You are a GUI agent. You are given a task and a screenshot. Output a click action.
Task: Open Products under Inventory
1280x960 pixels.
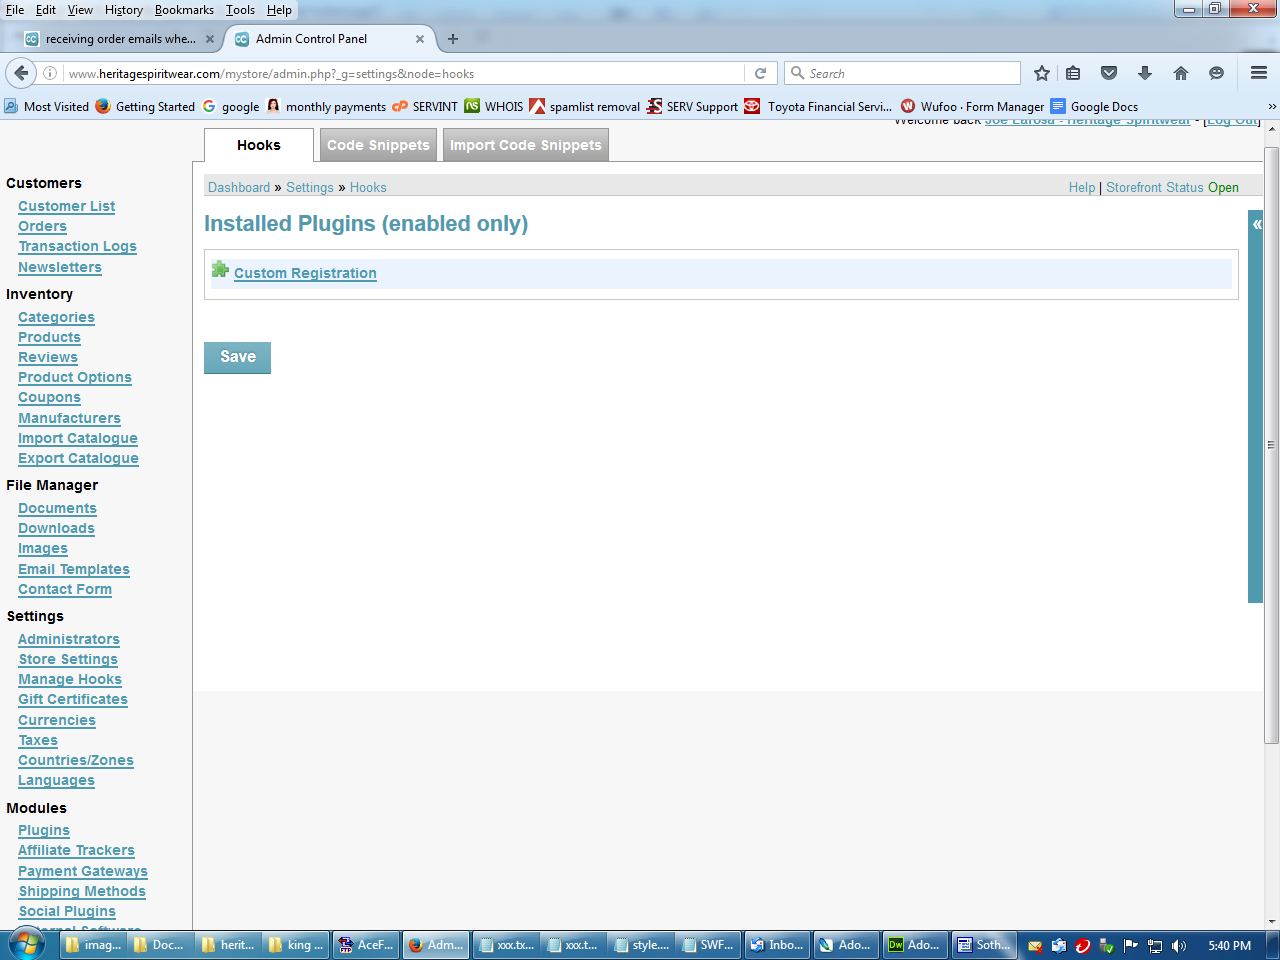(49, 337)
